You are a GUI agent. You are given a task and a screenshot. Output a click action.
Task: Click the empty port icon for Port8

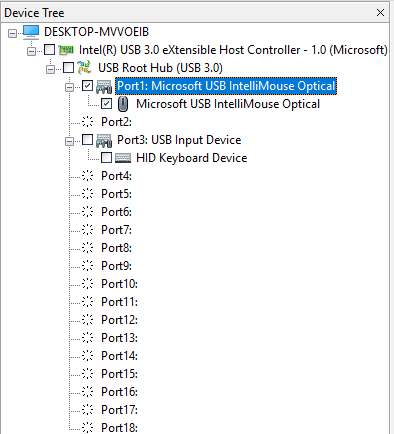(x=87, y=248)
